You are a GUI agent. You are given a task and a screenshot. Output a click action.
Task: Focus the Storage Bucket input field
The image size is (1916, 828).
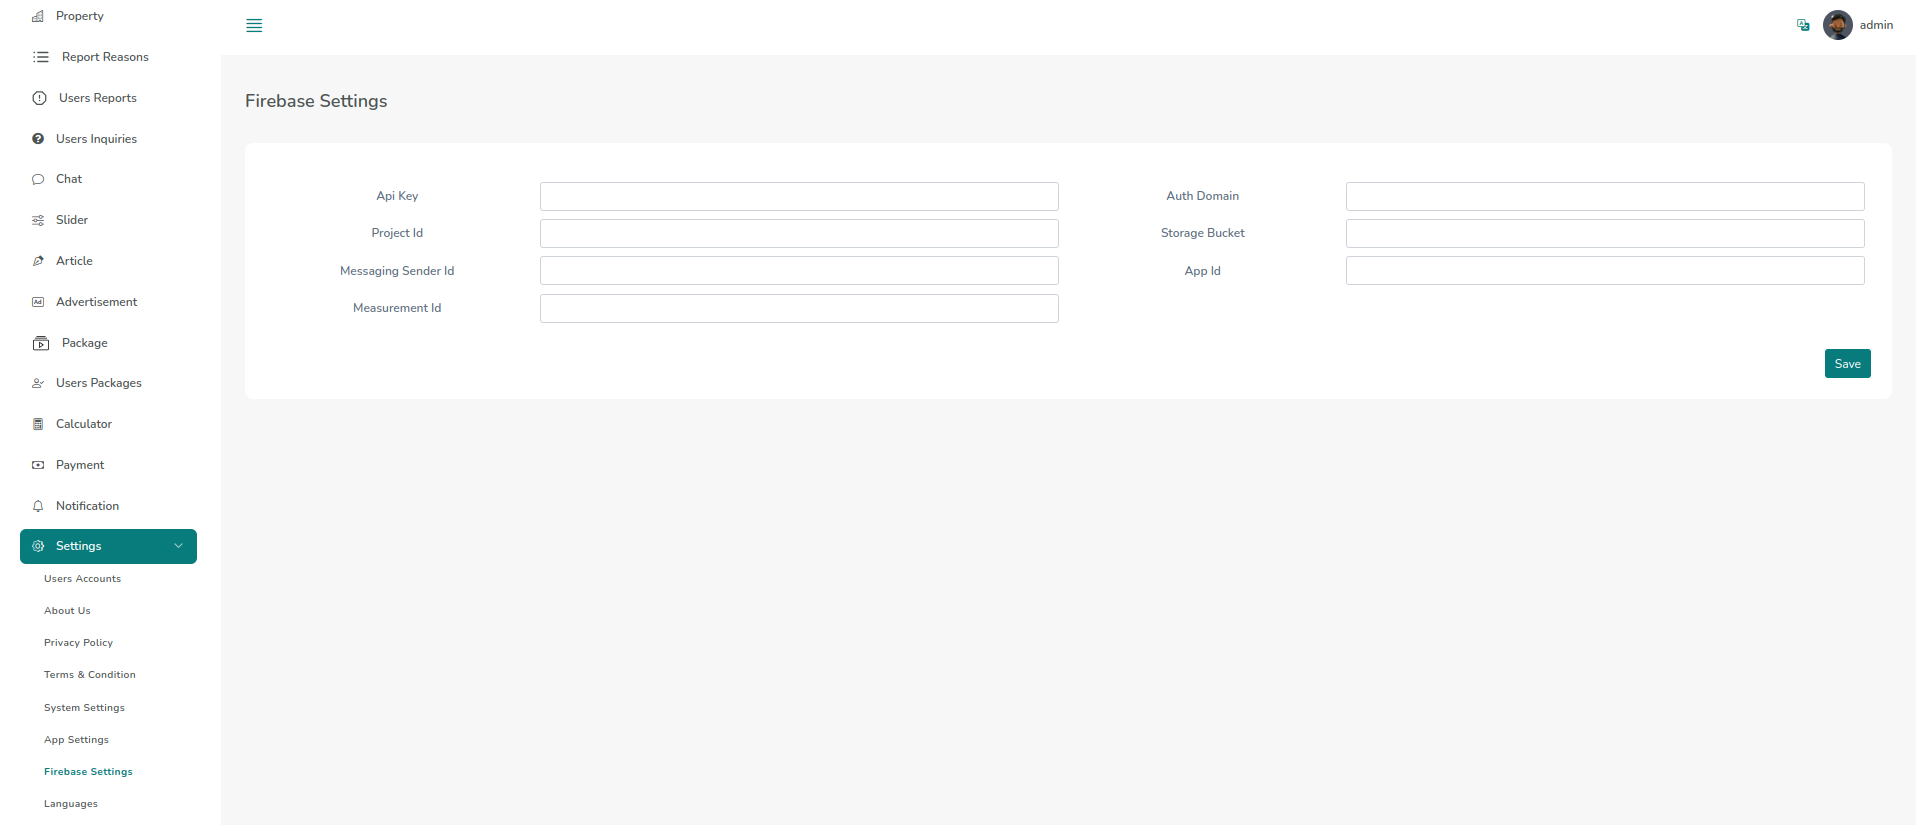pyautogui.click(x=1605, y=233)
